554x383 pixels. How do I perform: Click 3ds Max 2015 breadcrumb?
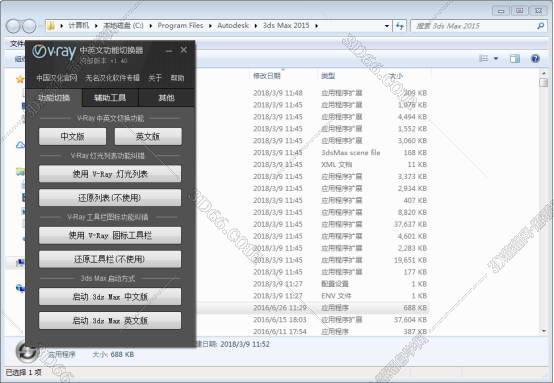coord(286,25)
